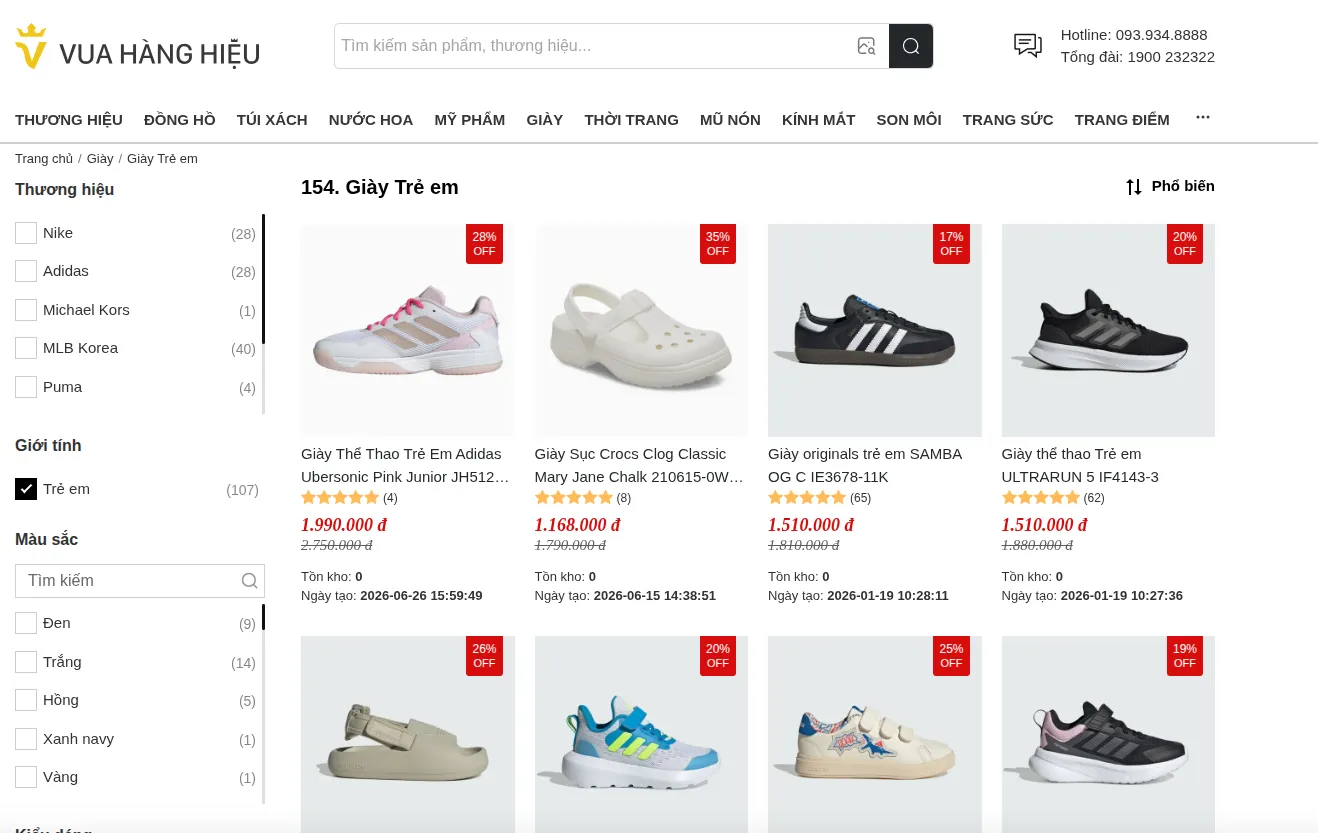Click the 28% OFF badge on pink Adidas

(x=484, y=244)
